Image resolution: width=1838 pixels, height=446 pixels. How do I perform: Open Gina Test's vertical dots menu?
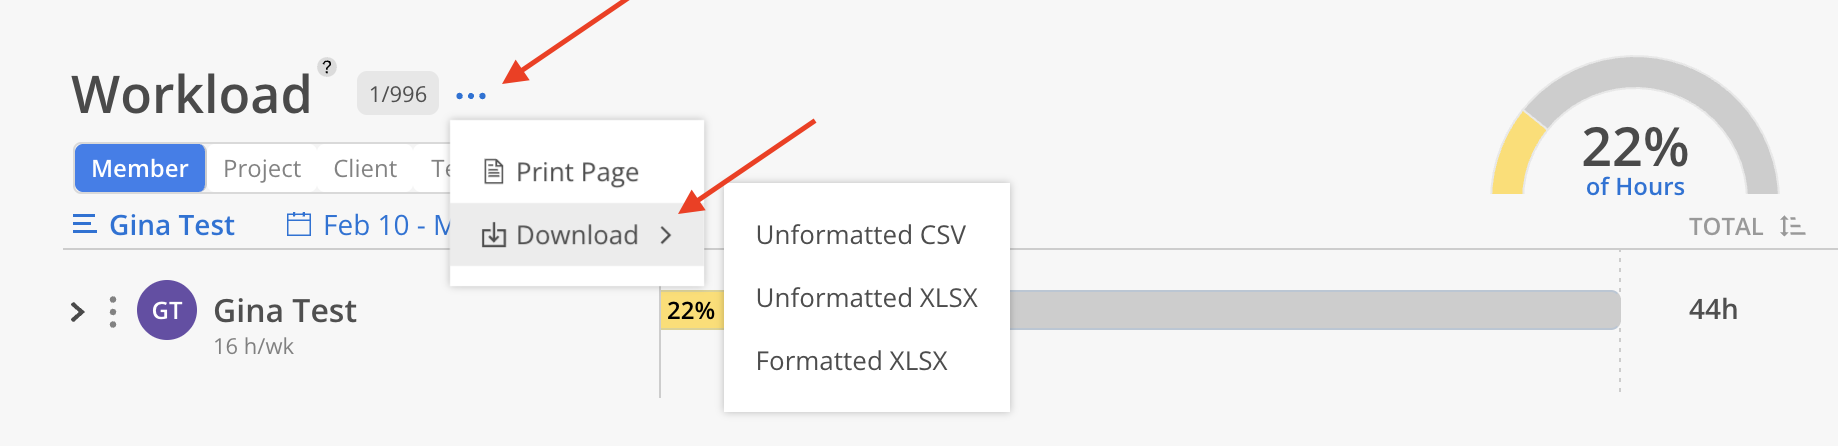[113, 312]
